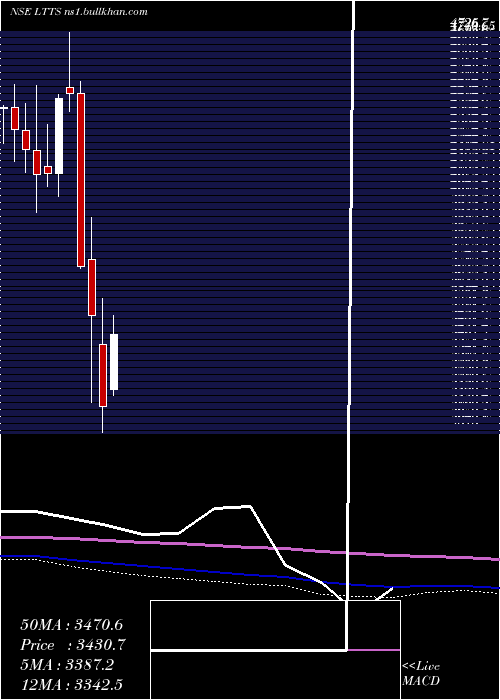Select the Price : 3430.7 readout
Viewport: 500px width, 700px height.
pyautogui.click(x=73, y=645)
